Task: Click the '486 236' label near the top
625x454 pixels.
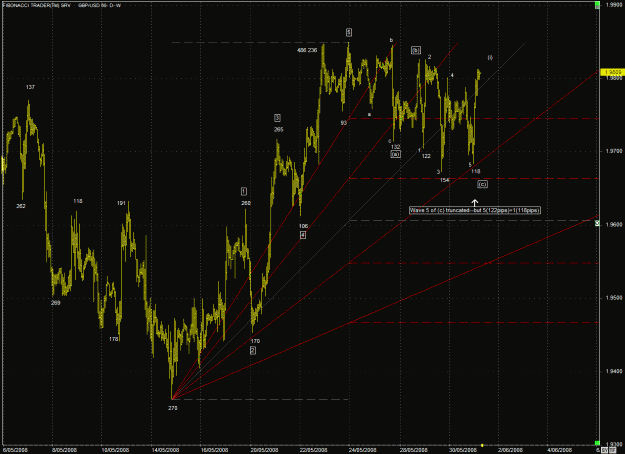Action: pyautogui.click(x=307, y=50)
